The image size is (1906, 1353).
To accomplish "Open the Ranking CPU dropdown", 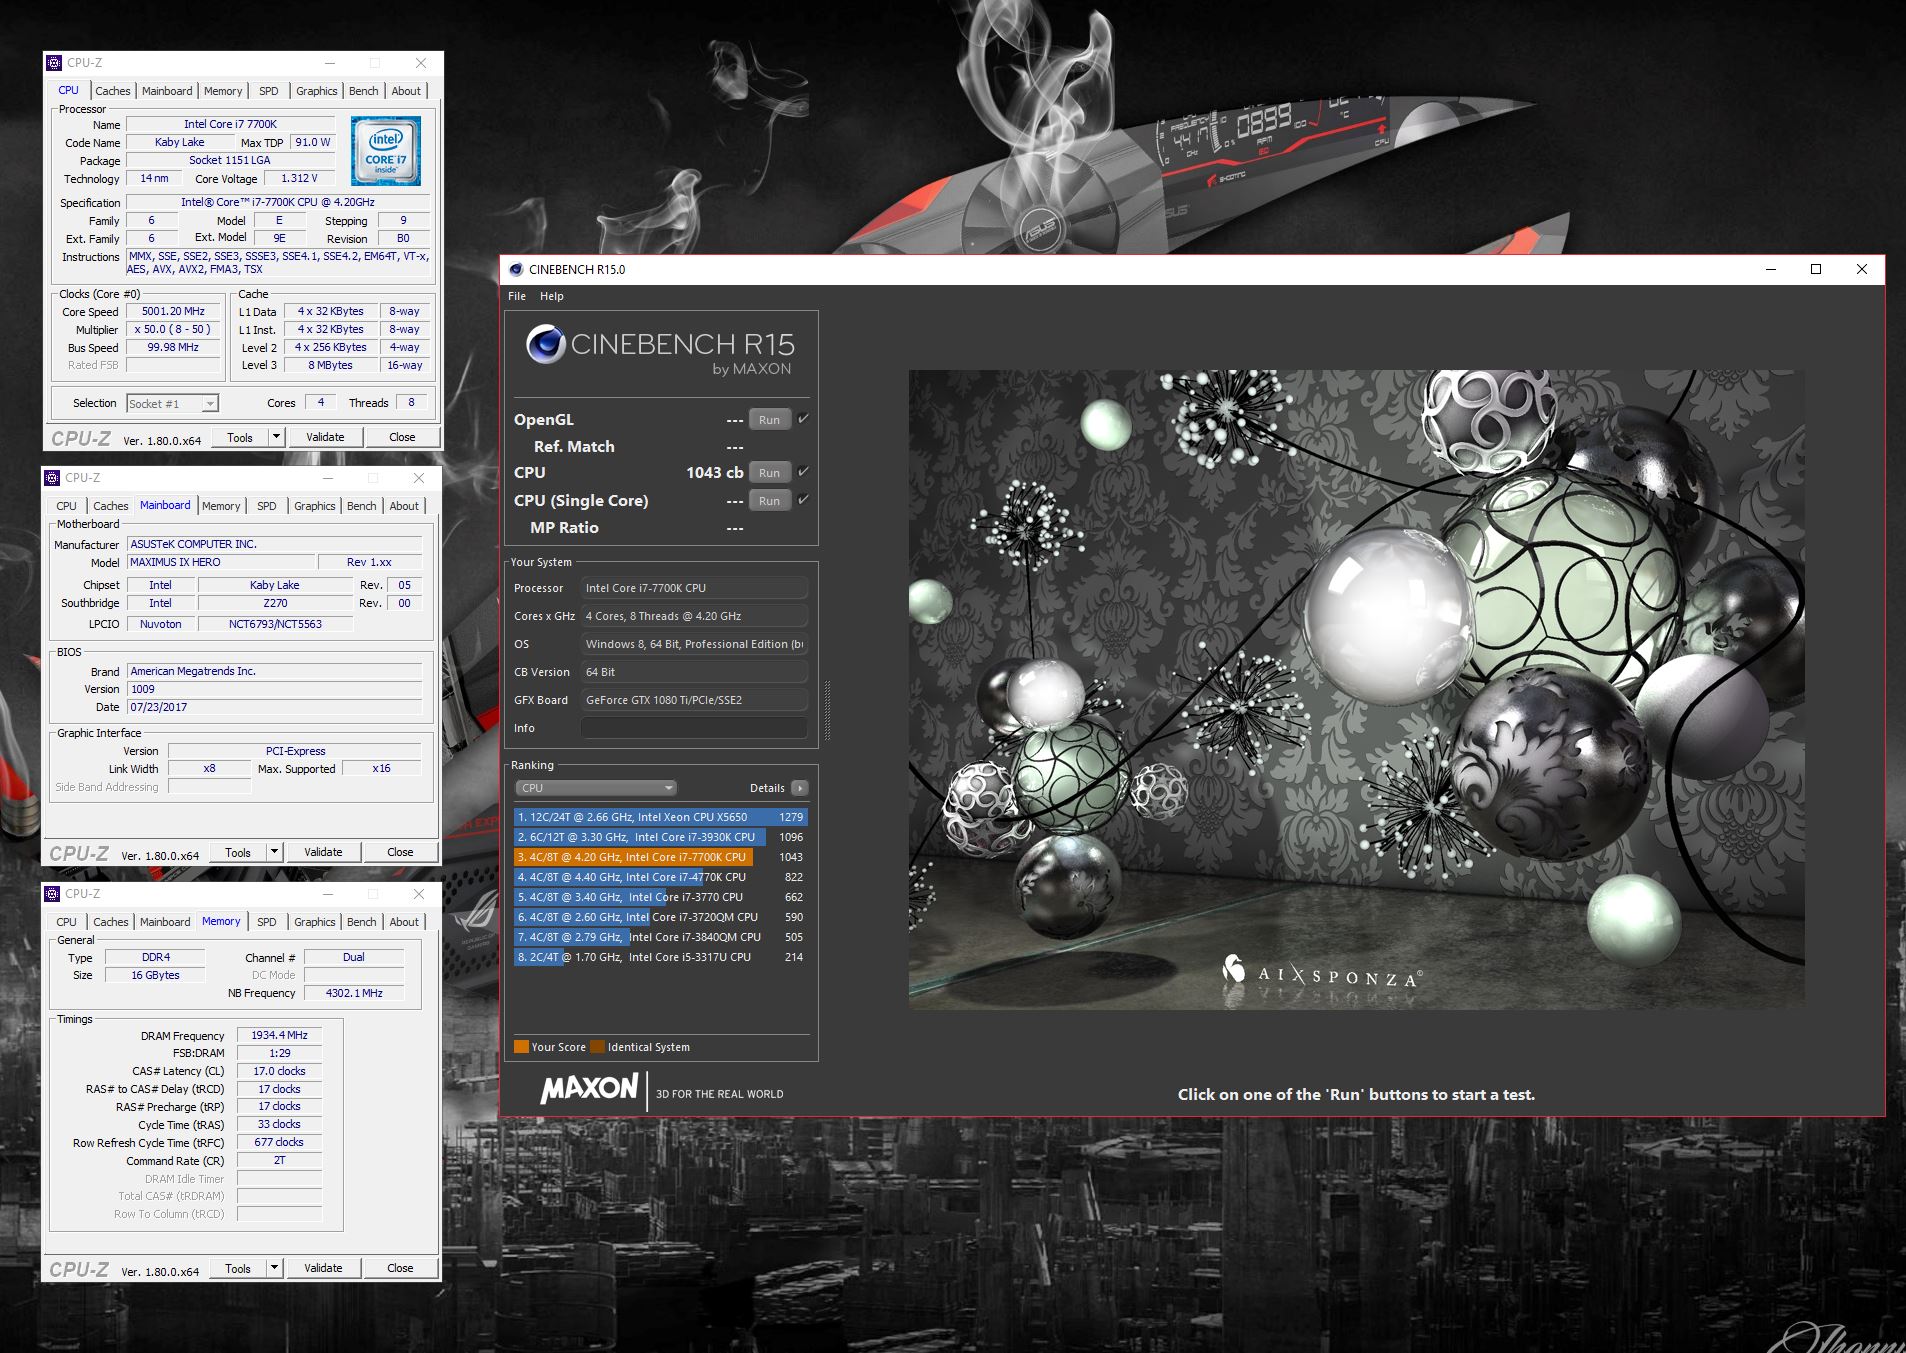I will pyautogui.click(x=596, y=788).
